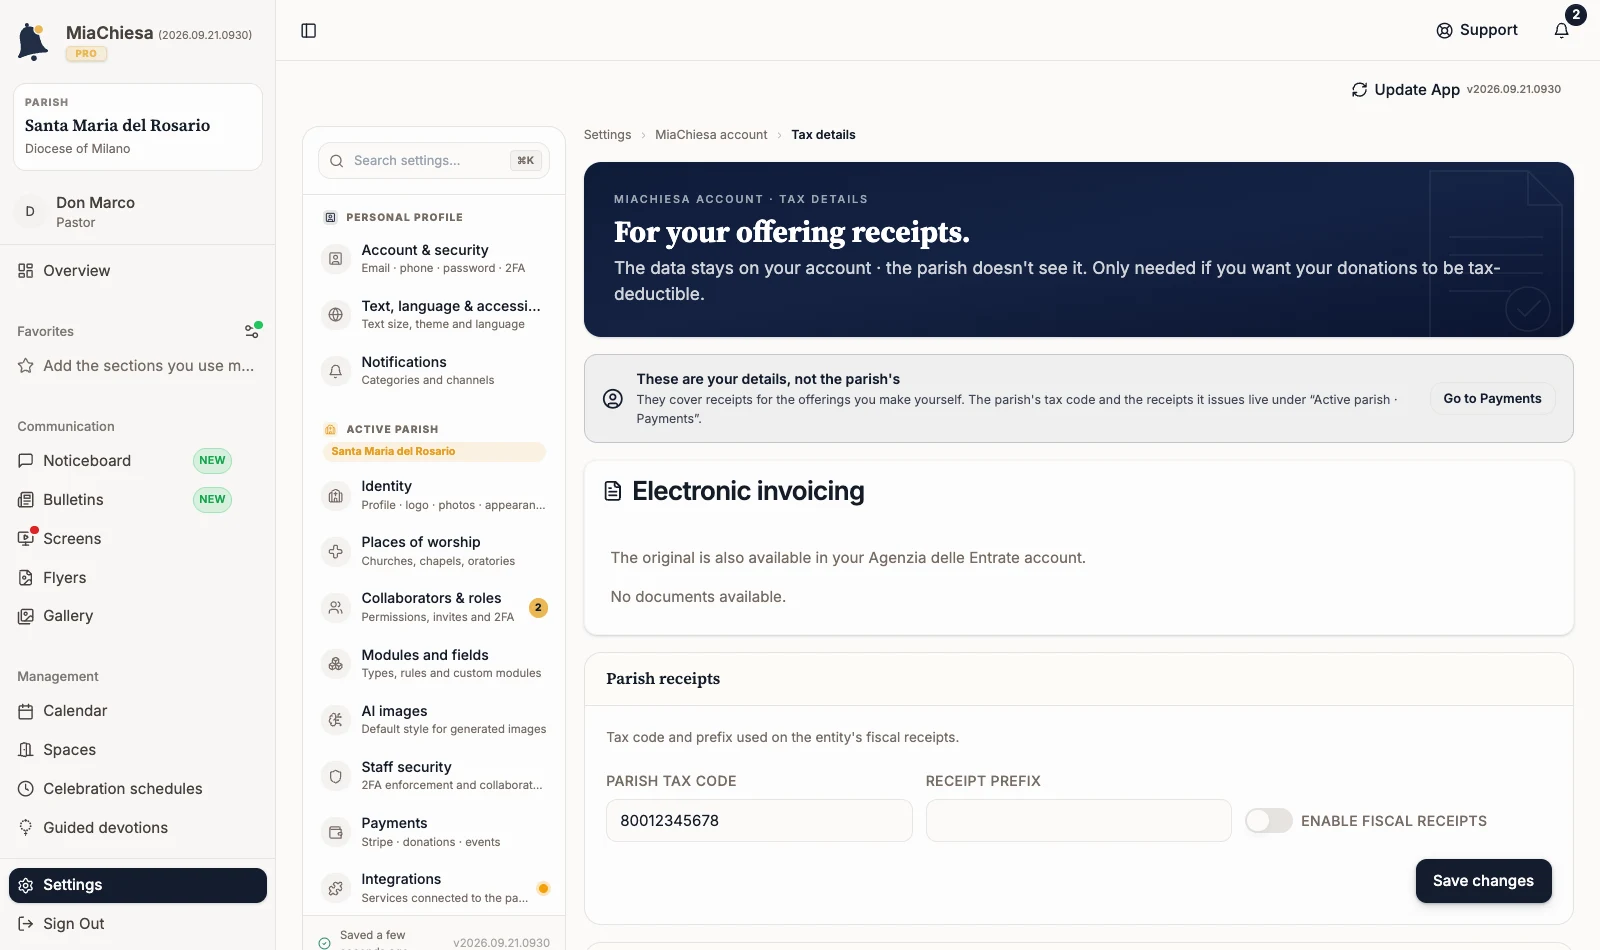Click the Santa Maria del Rosario active parish tag
Screen dimensions: 1600x950
point(434,452)
